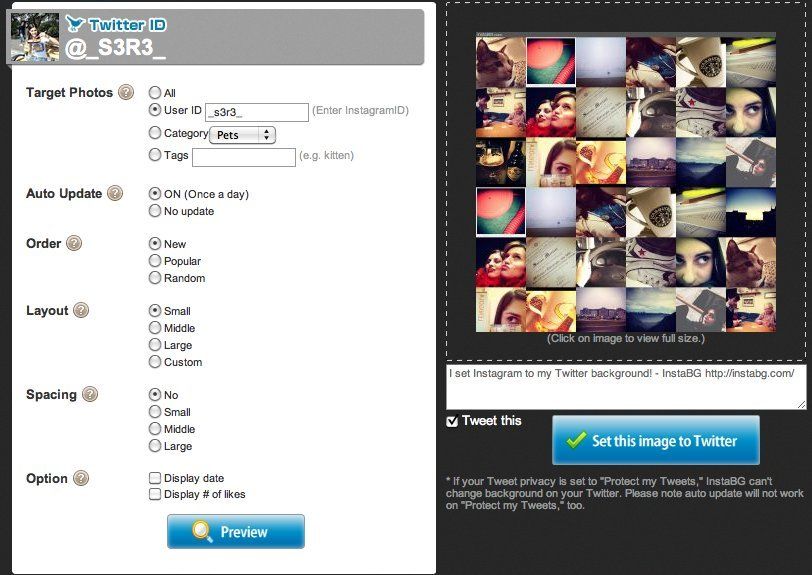
Task: Click the help icon beside Target Photos
Action: (126, 92)
